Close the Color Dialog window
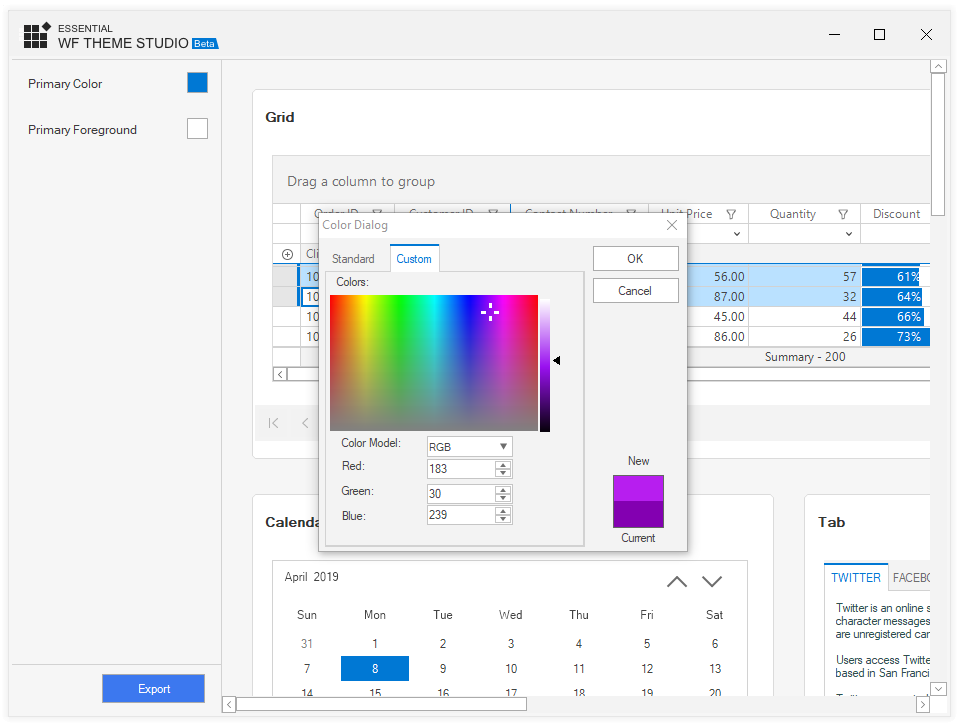Image resolution: width=960 pixels, height=724 pixels. (x=672, y=225)
